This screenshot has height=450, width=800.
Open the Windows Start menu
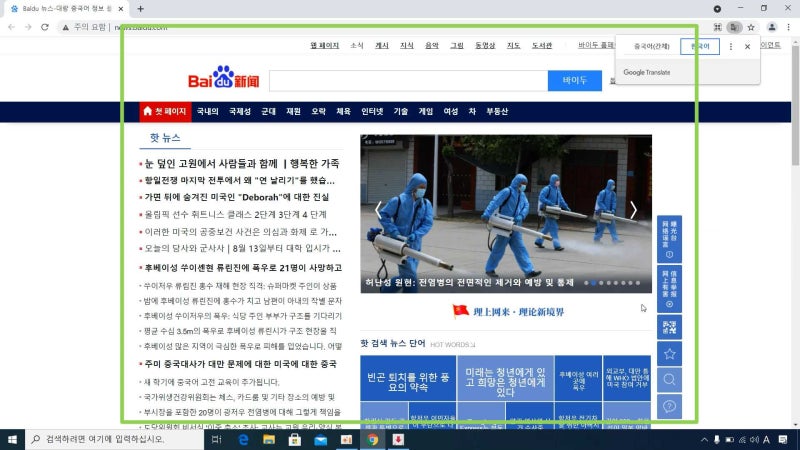click(x=12, y=439)
